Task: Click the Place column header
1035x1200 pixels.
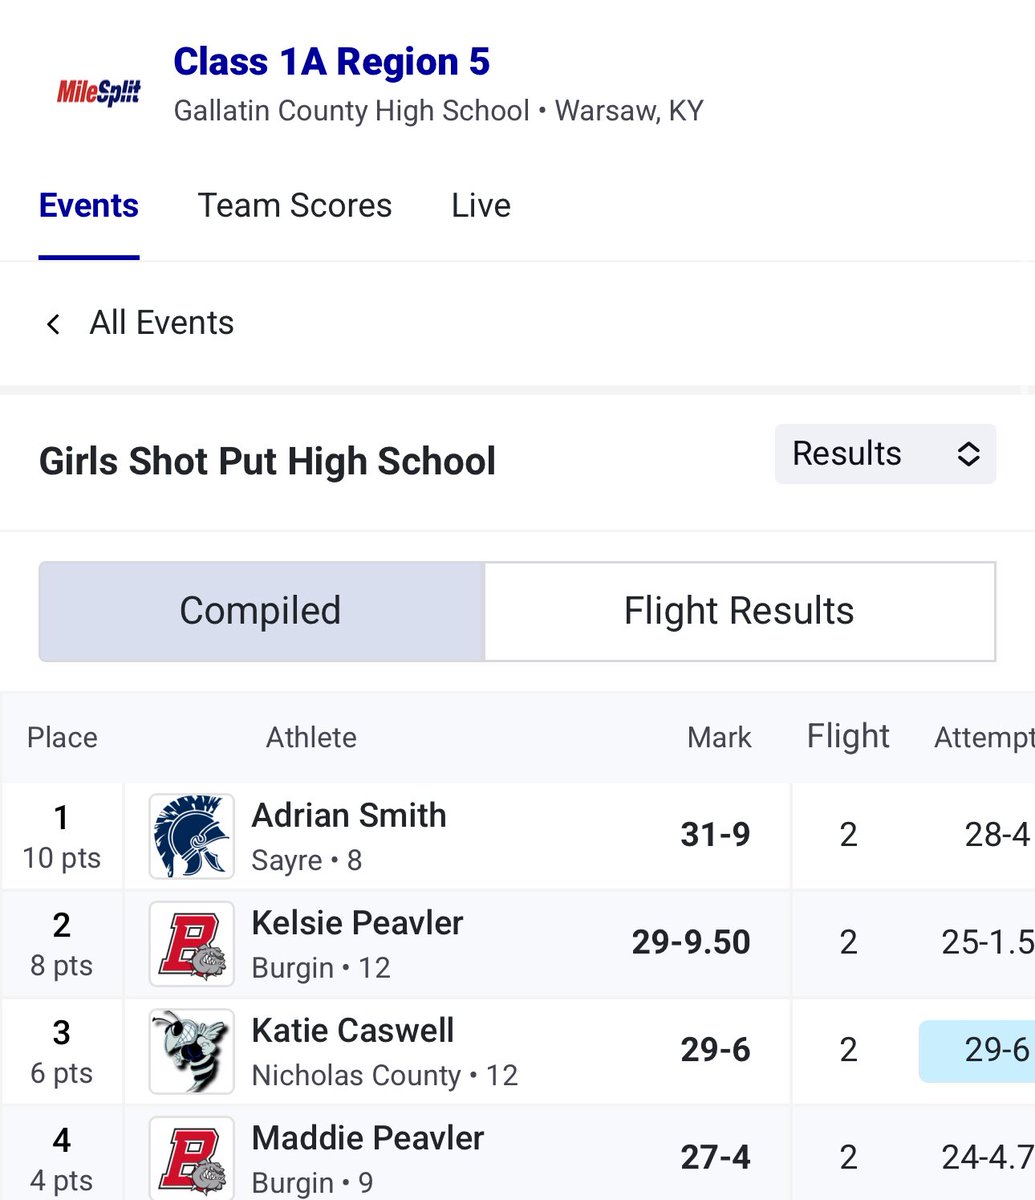Action: point(62,738)
